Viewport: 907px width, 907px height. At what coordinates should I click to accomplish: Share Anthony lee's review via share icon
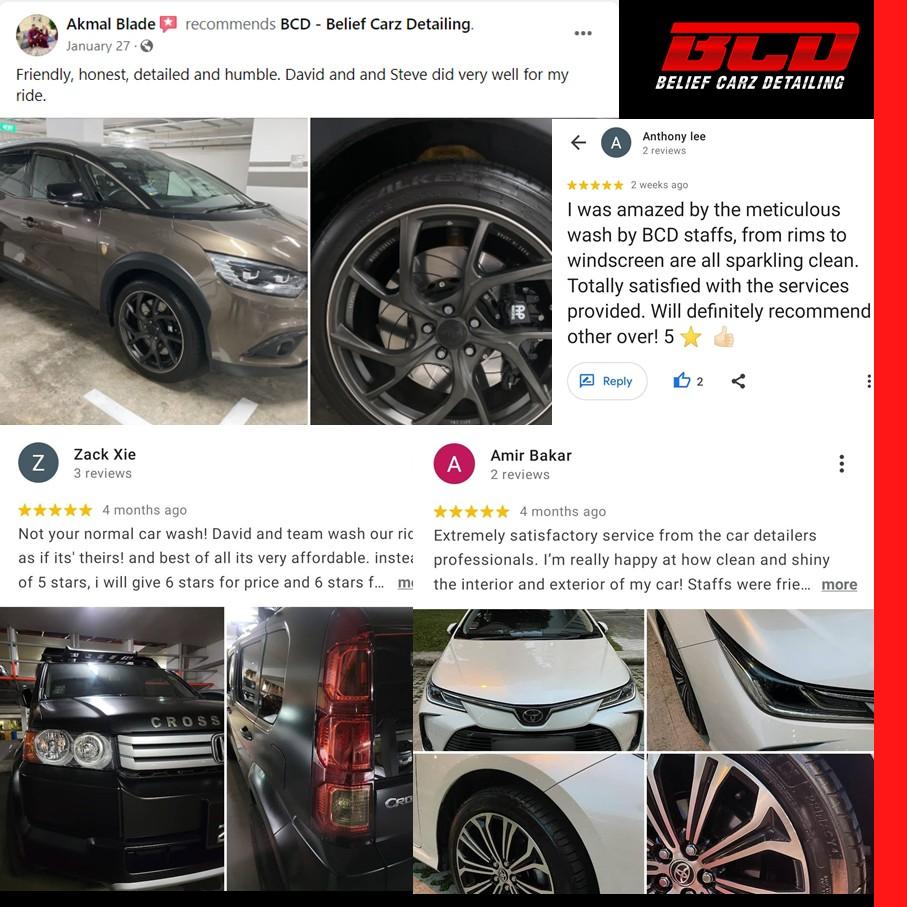tap(738, 381)
